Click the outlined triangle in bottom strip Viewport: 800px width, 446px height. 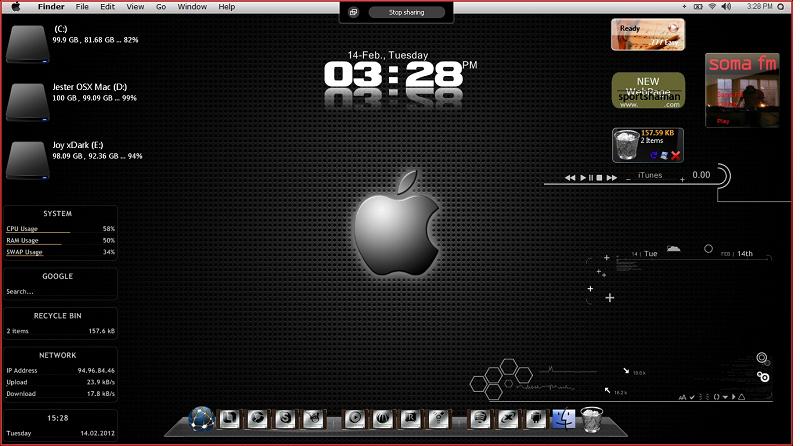click(742, 397)
